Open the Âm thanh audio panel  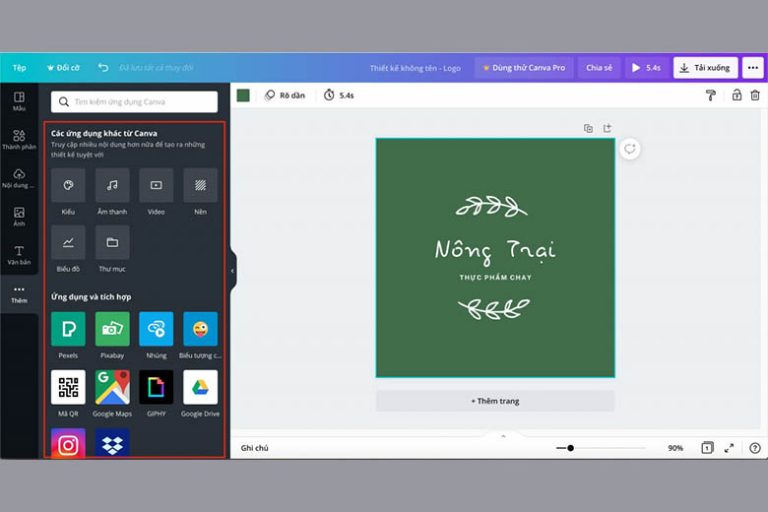click(112, 186)
